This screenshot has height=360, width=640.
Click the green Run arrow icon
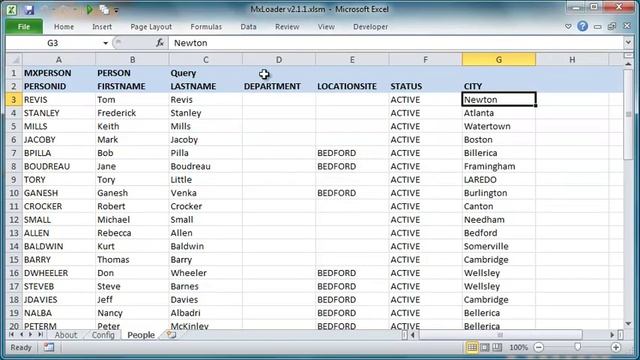click(x=89, y=9)
